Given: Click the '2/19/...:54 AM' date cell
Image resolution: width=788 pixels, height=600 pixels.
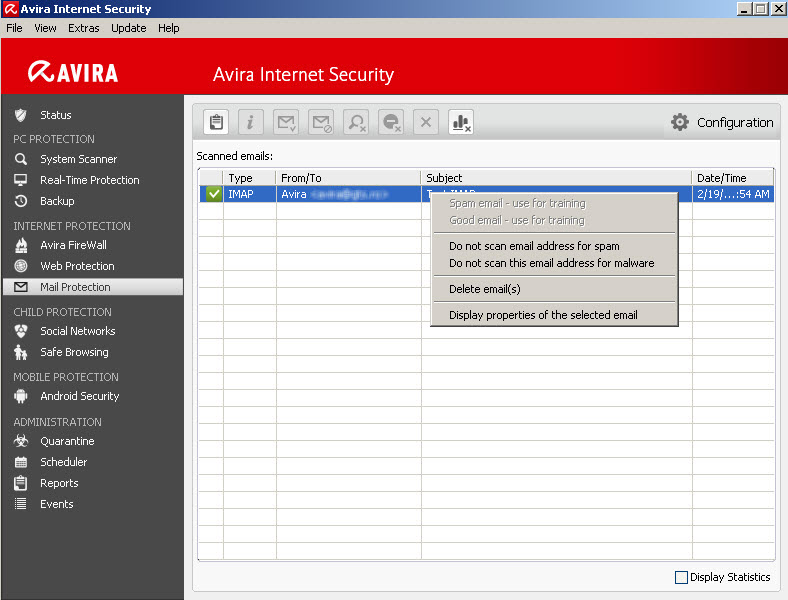Looking at the screenshot, I should pos(733,194).
